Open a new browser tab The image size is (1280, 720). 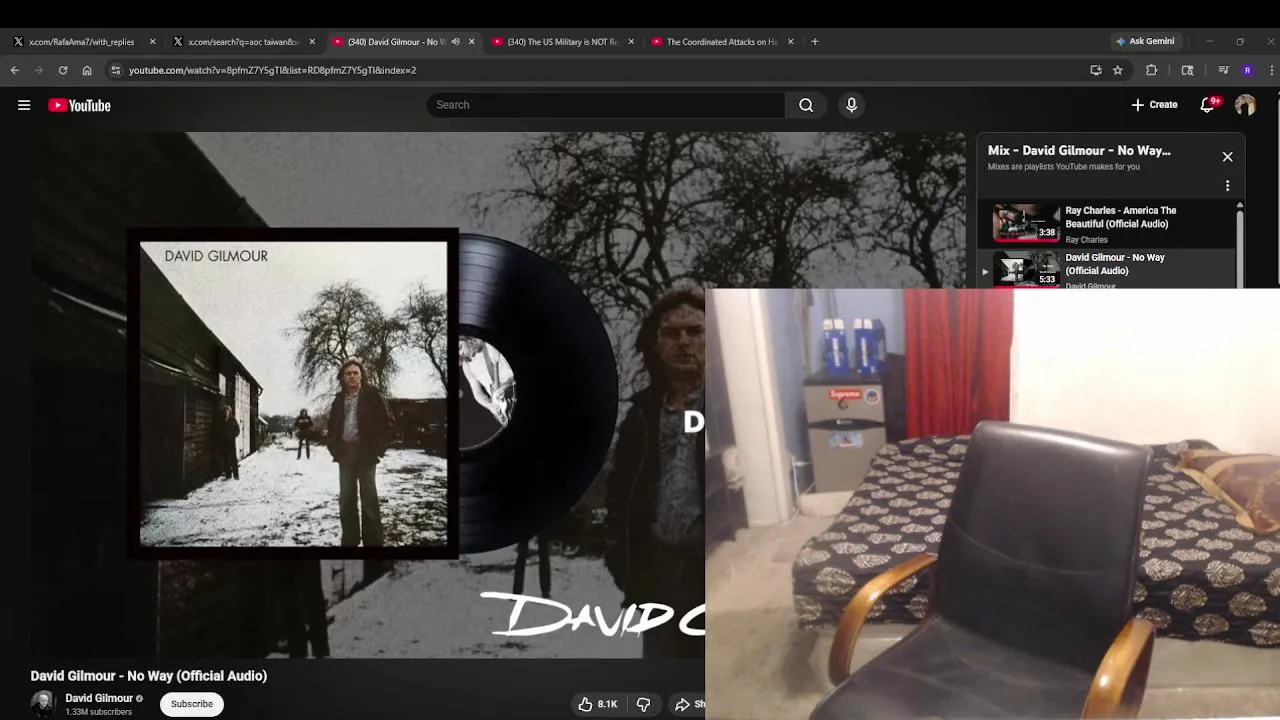tap(815, 42)
